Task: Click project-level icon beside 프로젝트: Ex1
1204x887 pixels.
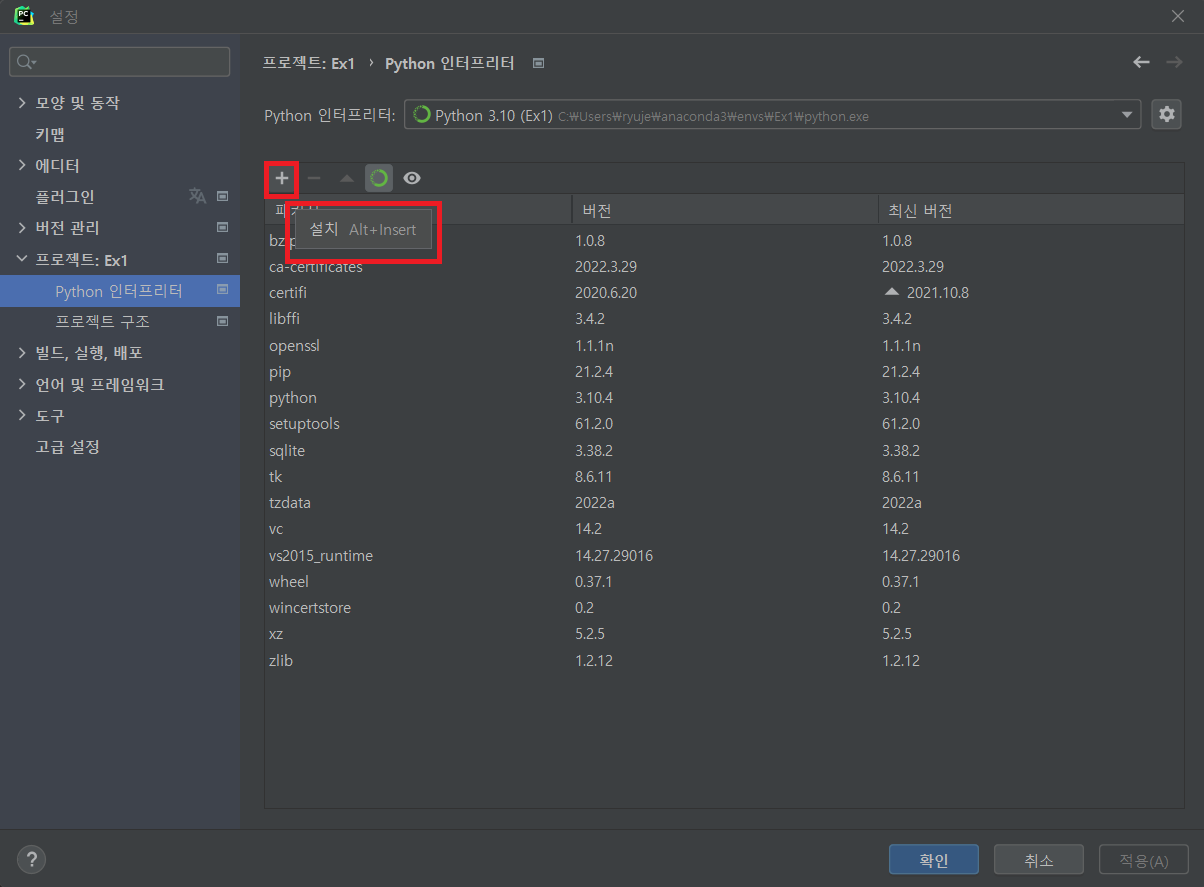Action: tap(222, 259)
